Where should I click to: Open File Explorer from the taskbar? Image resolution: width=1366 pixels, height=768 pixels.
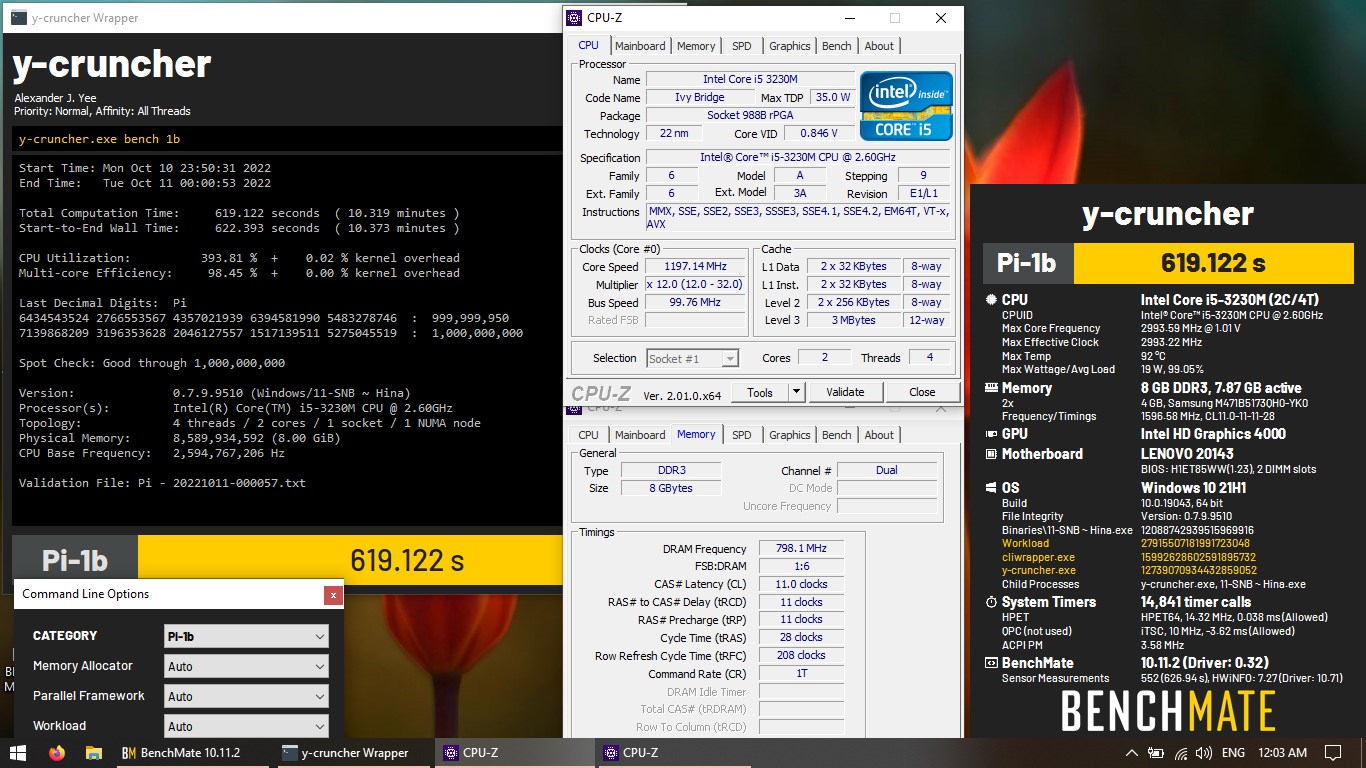[x=93, y=753]
